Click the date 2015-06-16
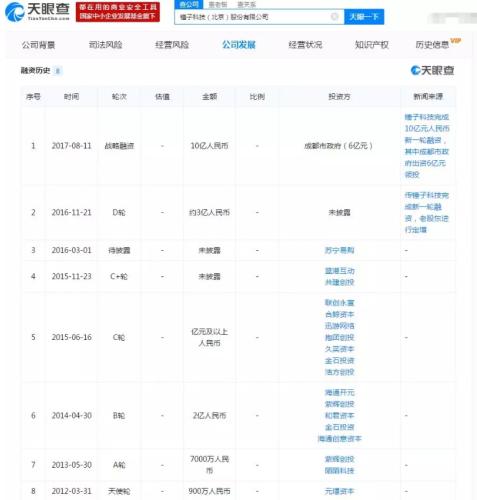477x500 pixels. (71, 337)
